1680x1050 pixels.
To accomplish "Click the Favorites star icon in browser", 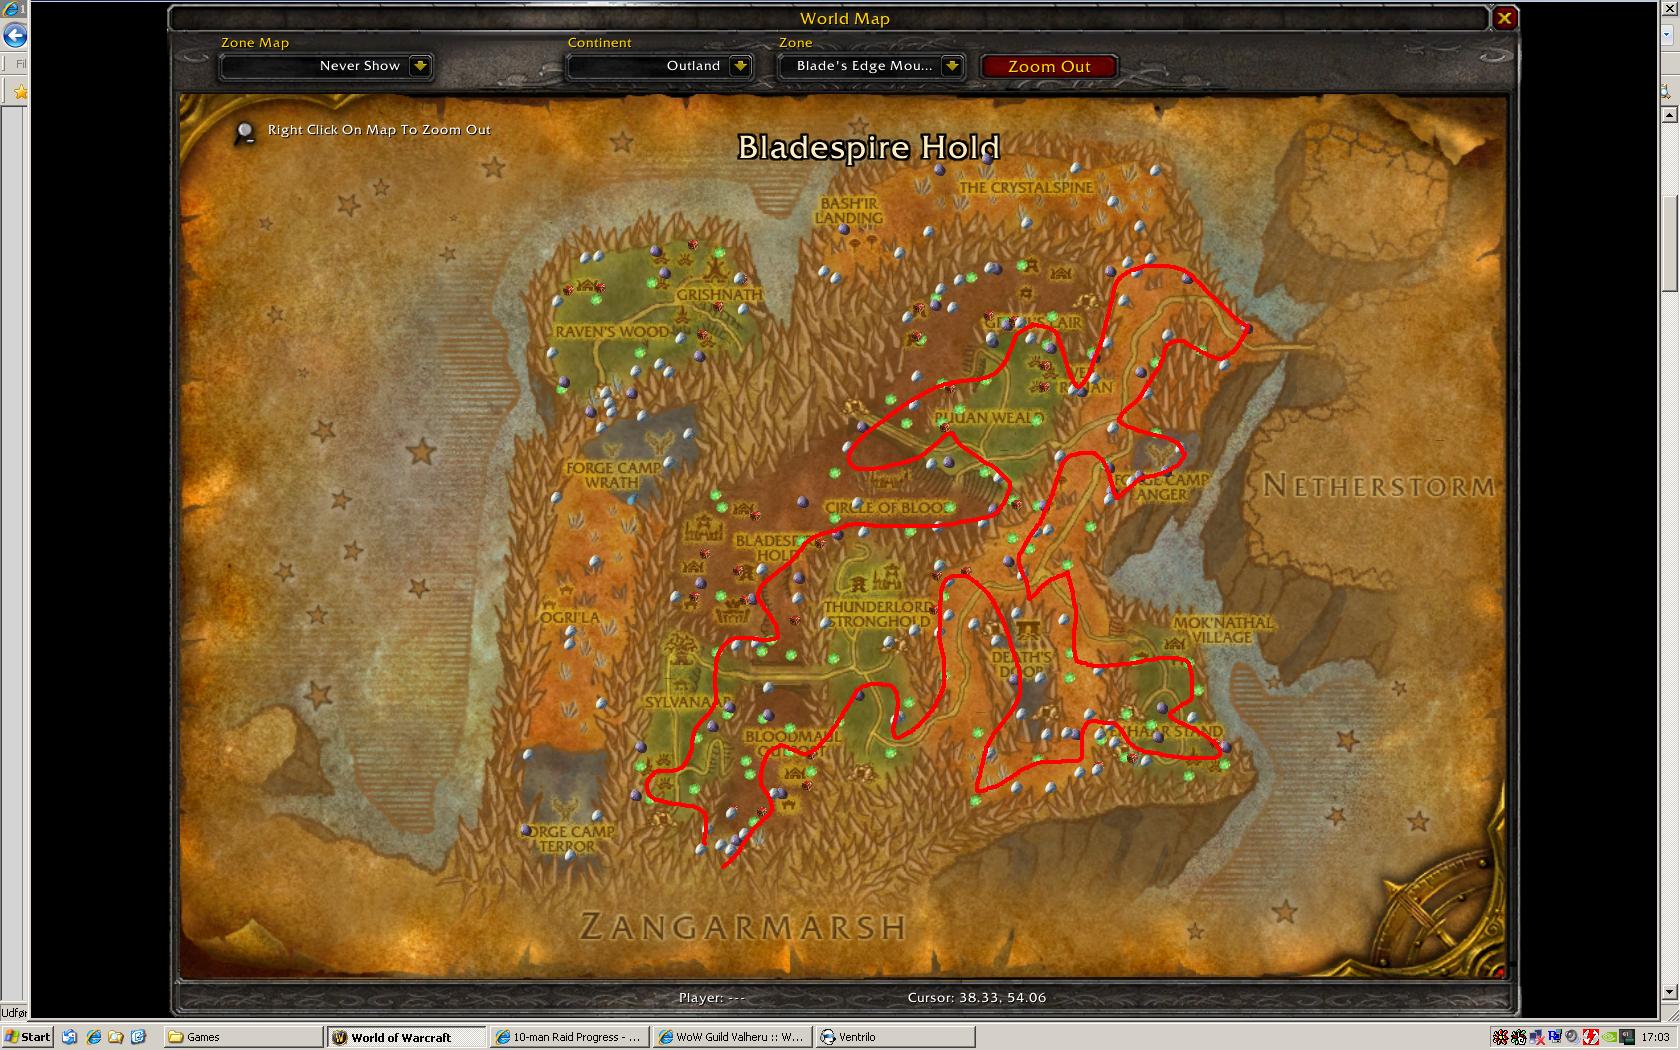I will coord(20,92).
